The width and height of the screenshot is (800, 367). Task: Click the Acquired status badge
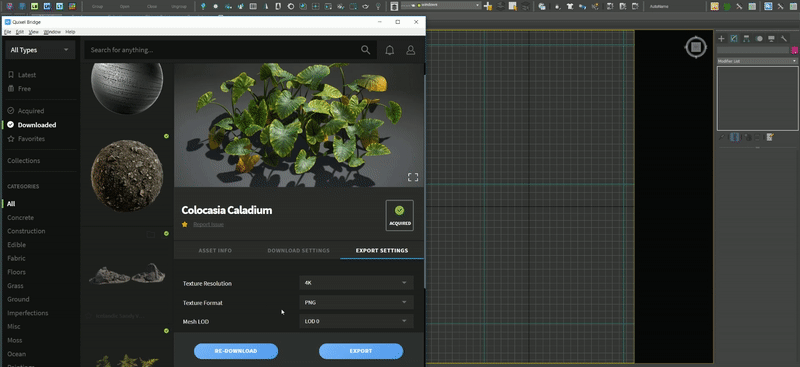point(399,215)
